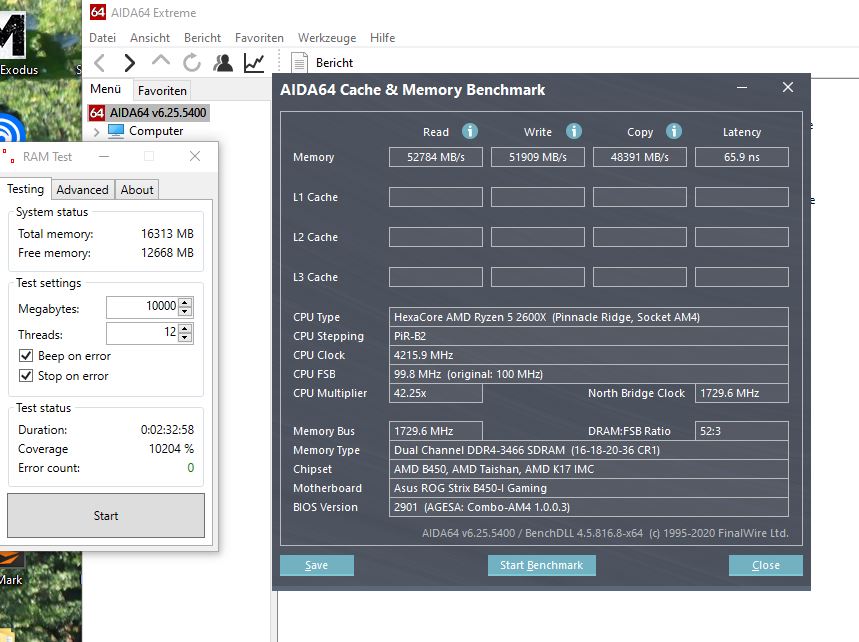Click Error count value 0
This screenshot has width=859, height=642.
191,467
